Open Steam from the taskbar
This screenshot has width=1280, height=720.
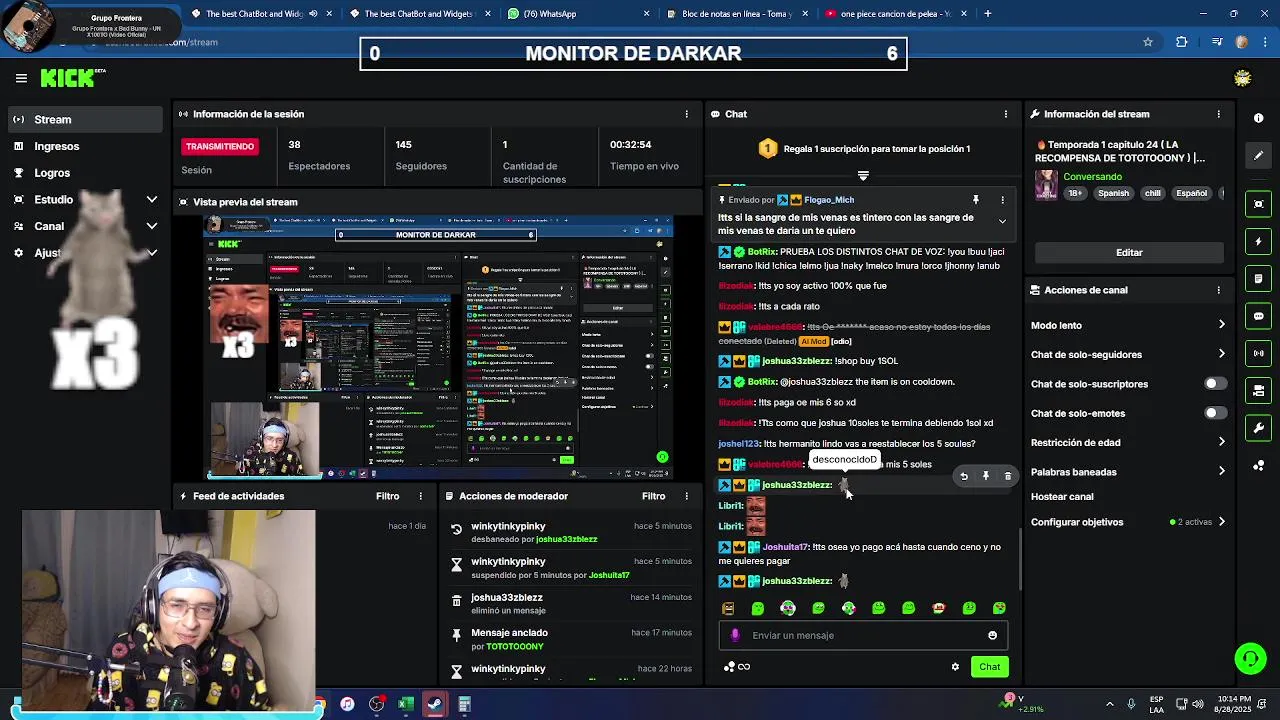click(x=435, y=704)
